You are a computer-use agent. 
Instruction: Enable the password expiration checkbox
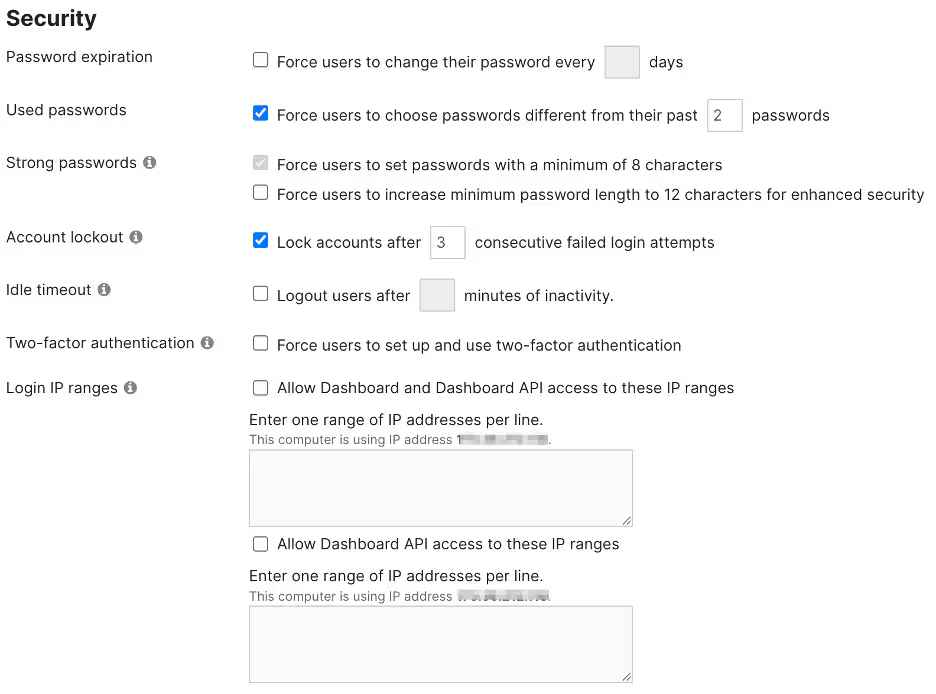click(x=260, y=60)
